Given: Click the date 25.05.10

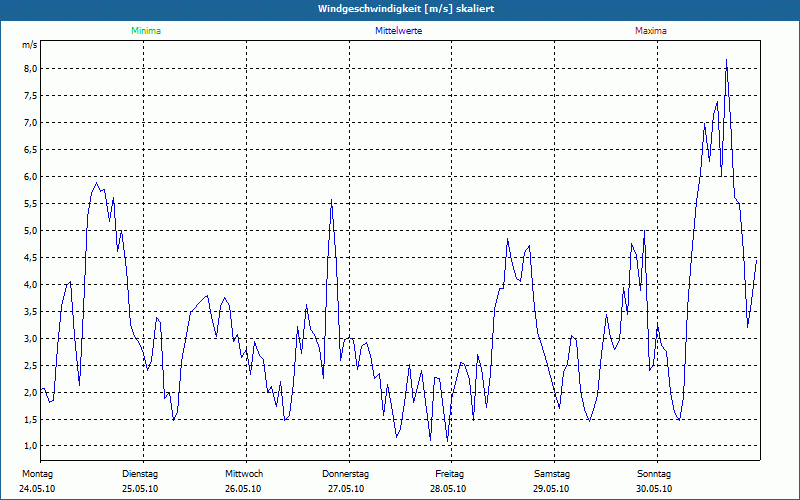Looking at the screenshot, I should 140,489.
